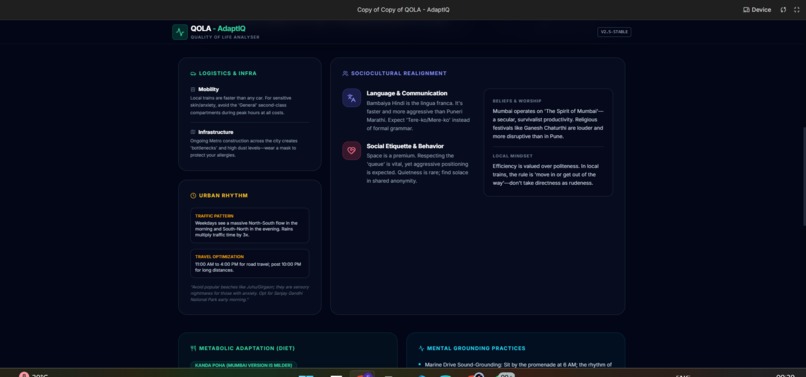Click the utensils icon beside Metabolic Adaptation

pyautogui.click(x=193, y=348)
